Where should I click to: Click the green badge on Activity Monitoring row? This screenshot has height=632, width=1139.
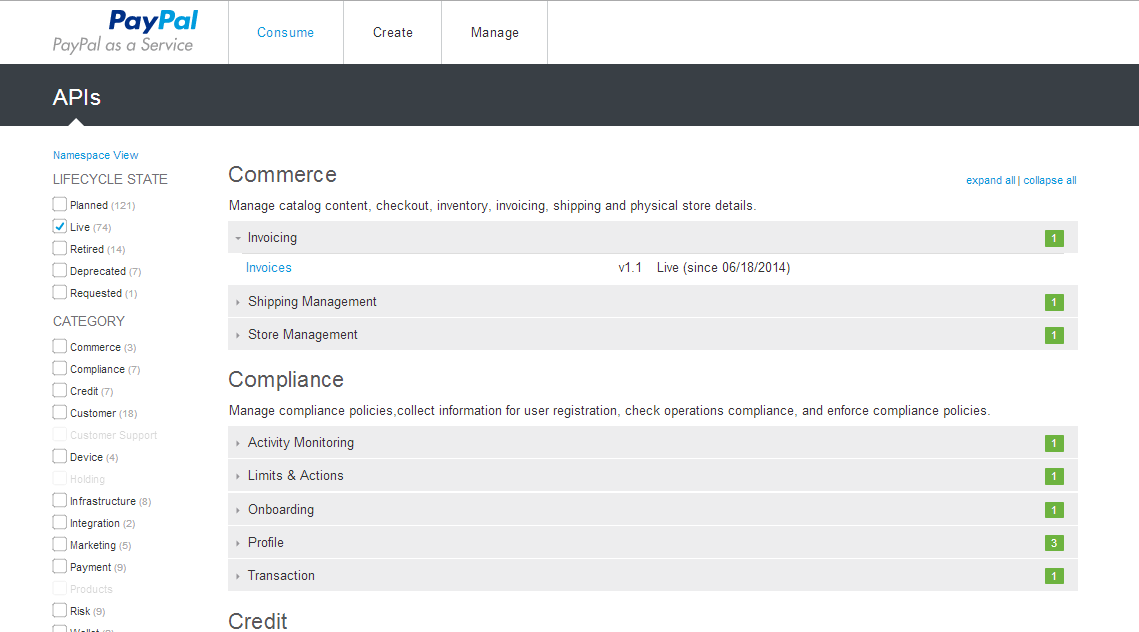[1054, 443]
